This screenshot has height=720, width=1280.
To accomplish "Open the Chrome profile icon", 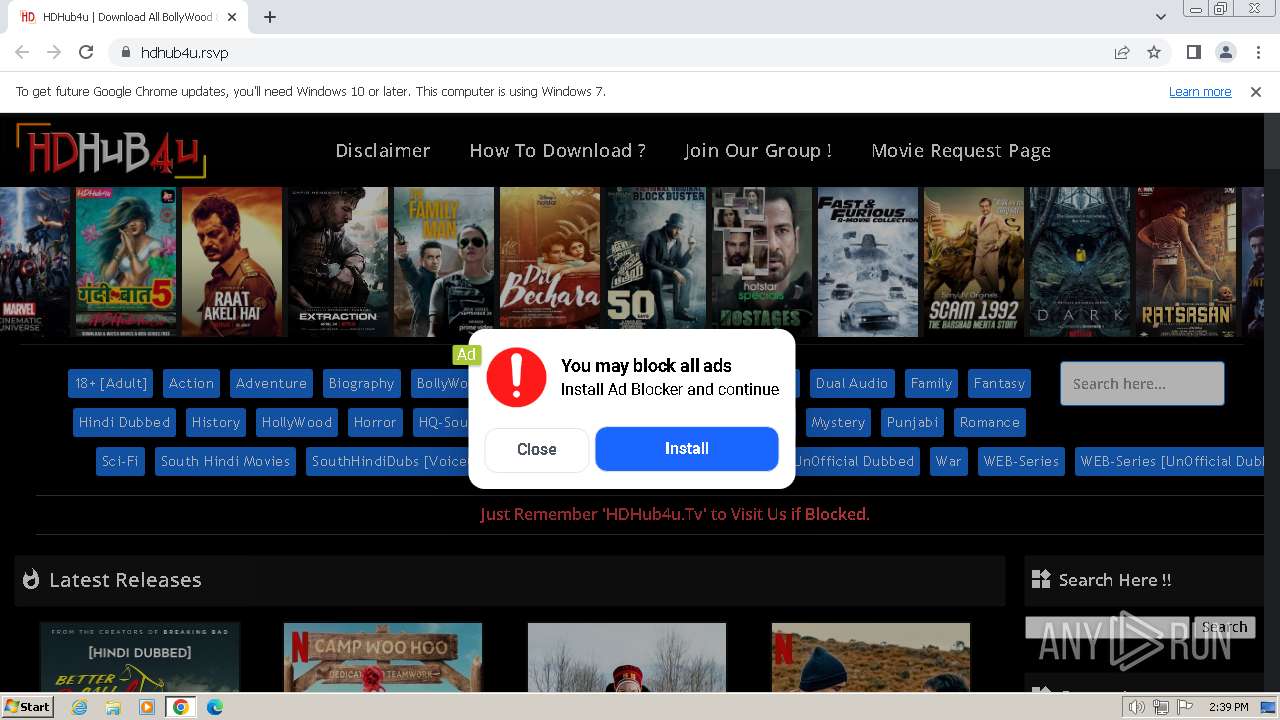I will click(1225, 52).
